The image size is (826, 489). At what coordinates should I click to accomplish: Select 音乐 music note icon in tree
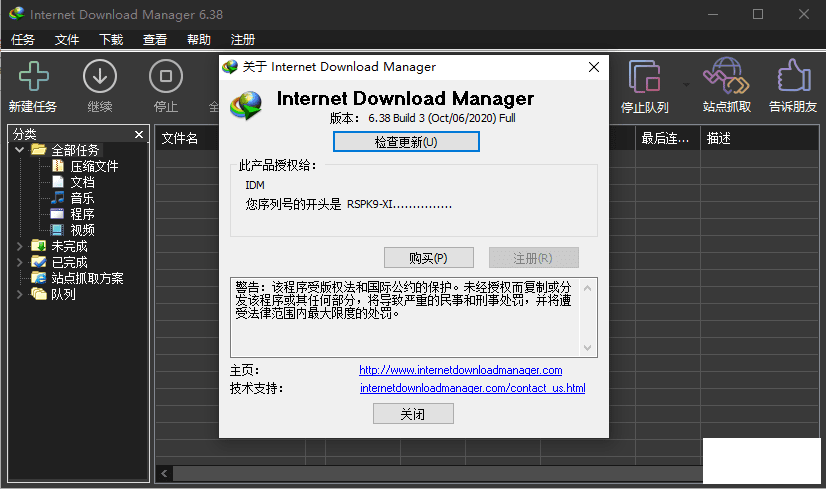58,198
